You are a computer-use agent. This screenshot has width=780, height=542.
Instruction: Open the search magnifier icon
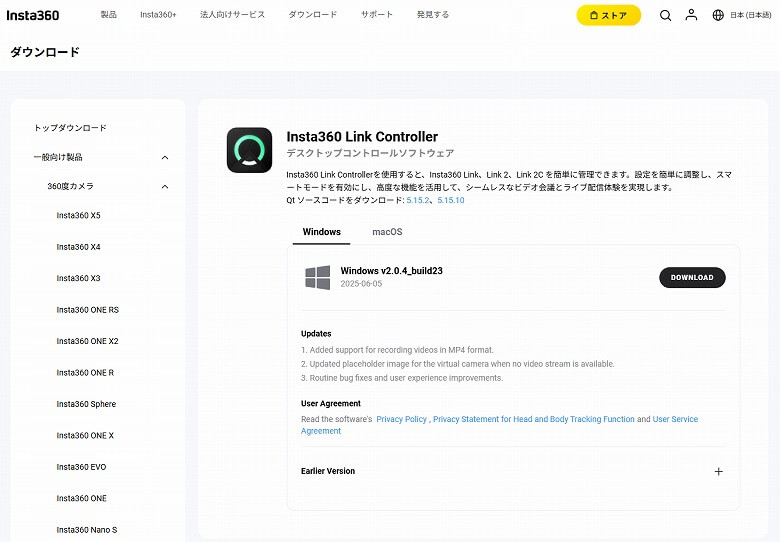(665, 15)
